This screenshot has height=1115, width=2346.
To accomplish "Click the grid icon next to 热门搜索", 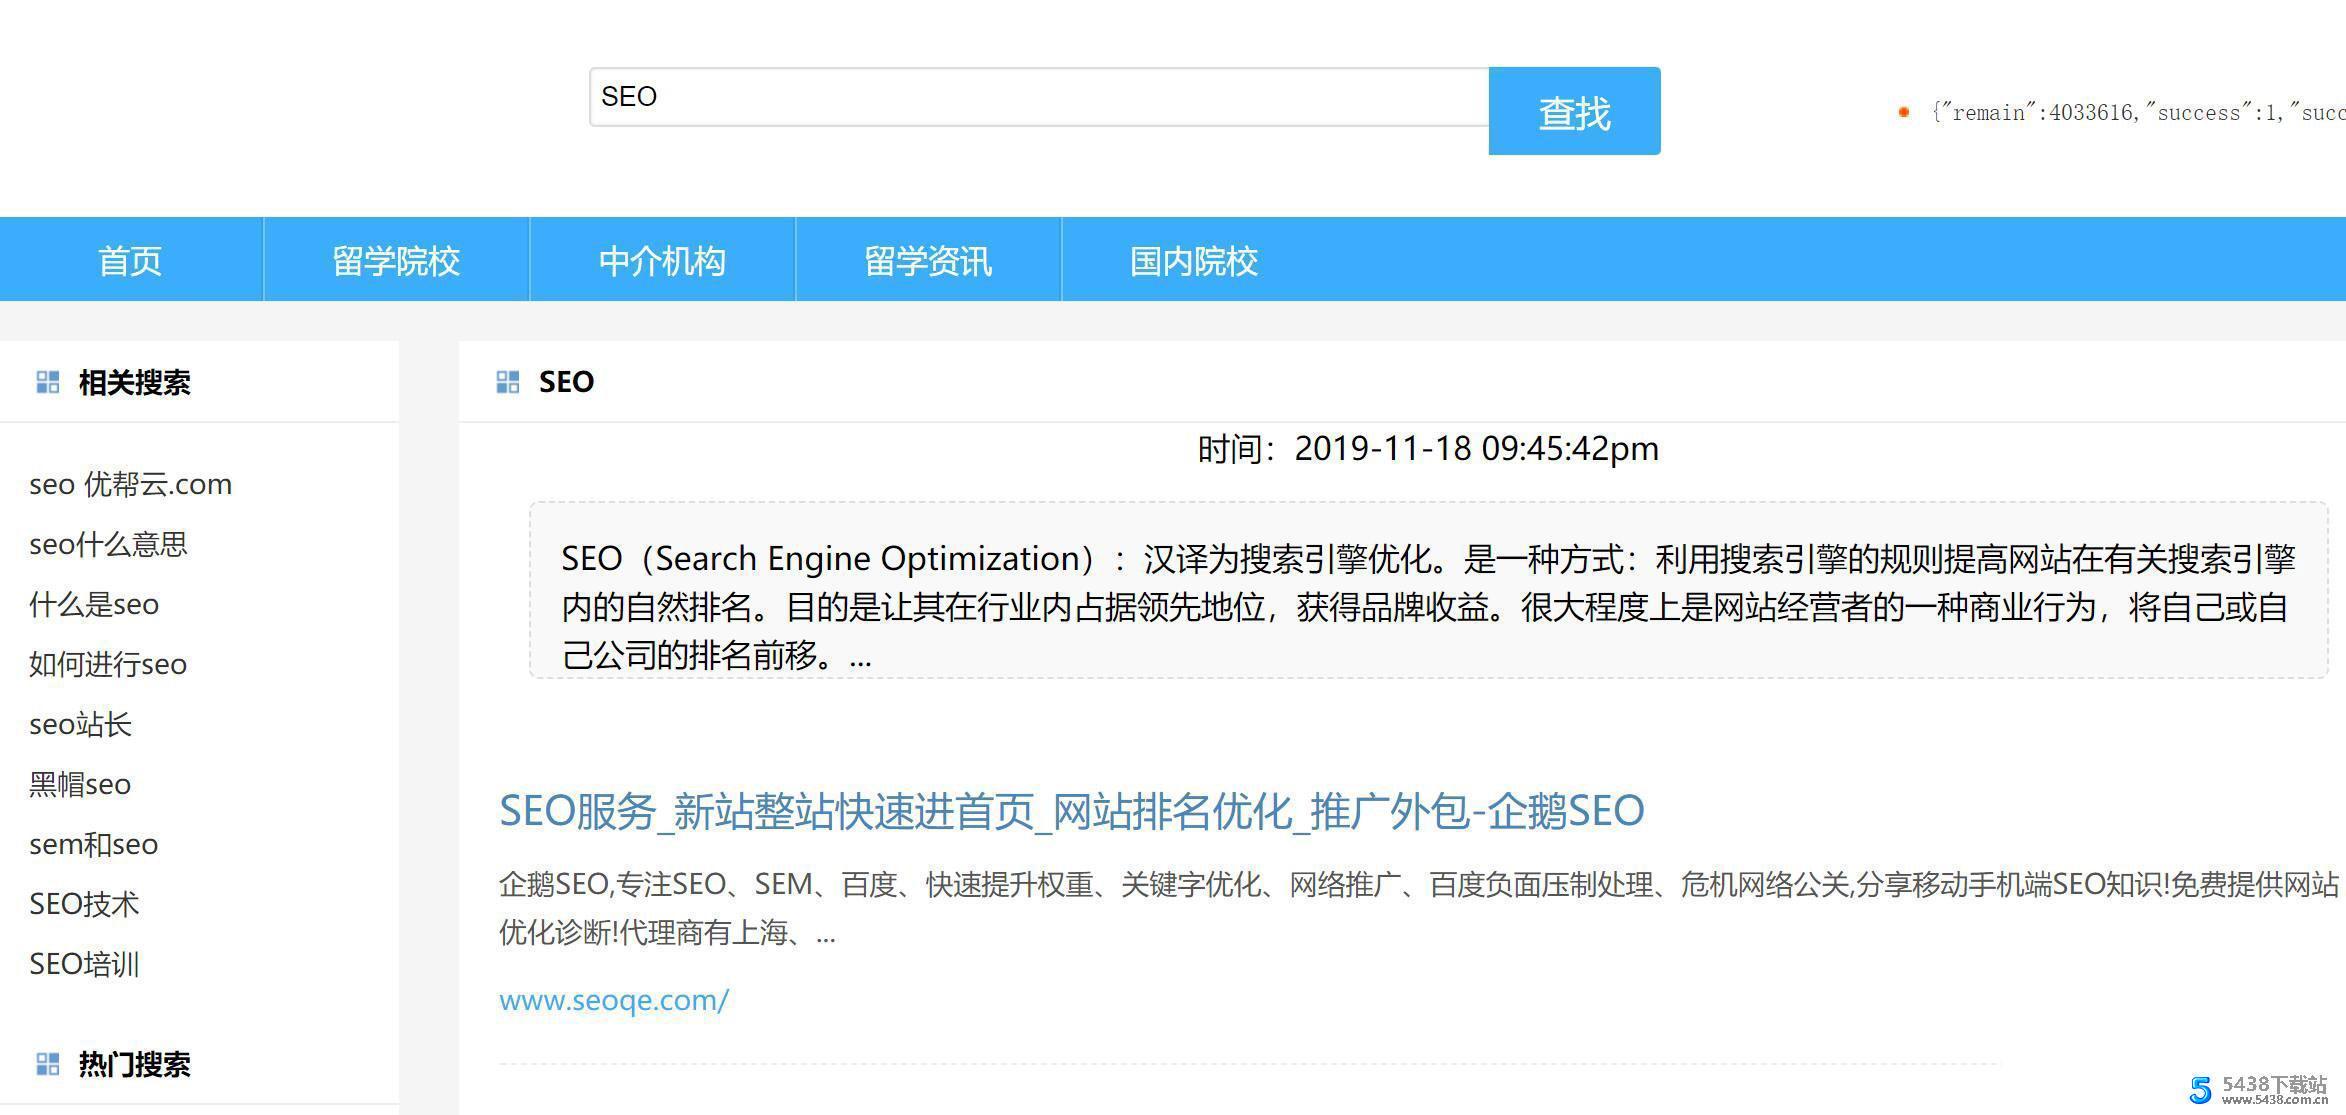I will point(46,1063).
